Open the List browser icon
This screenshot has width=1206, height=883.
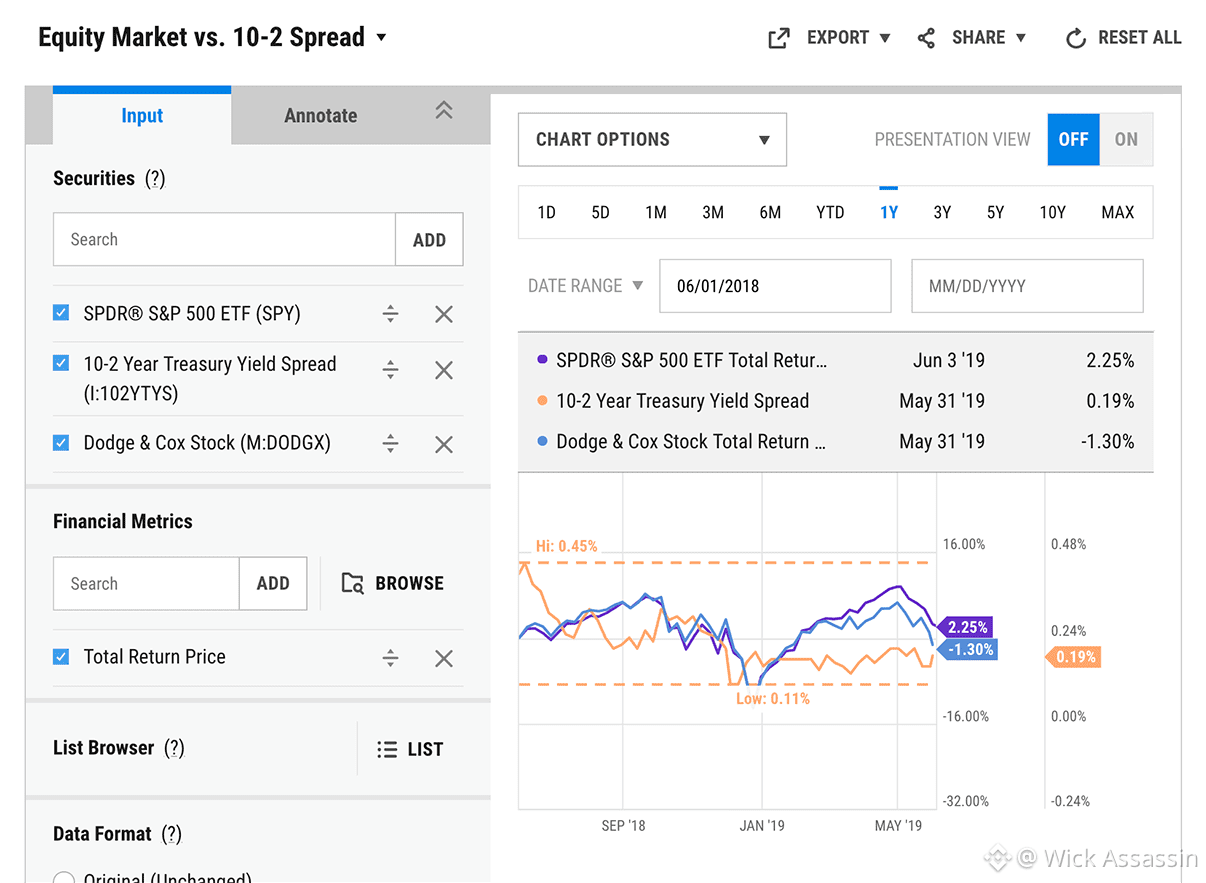387,749
